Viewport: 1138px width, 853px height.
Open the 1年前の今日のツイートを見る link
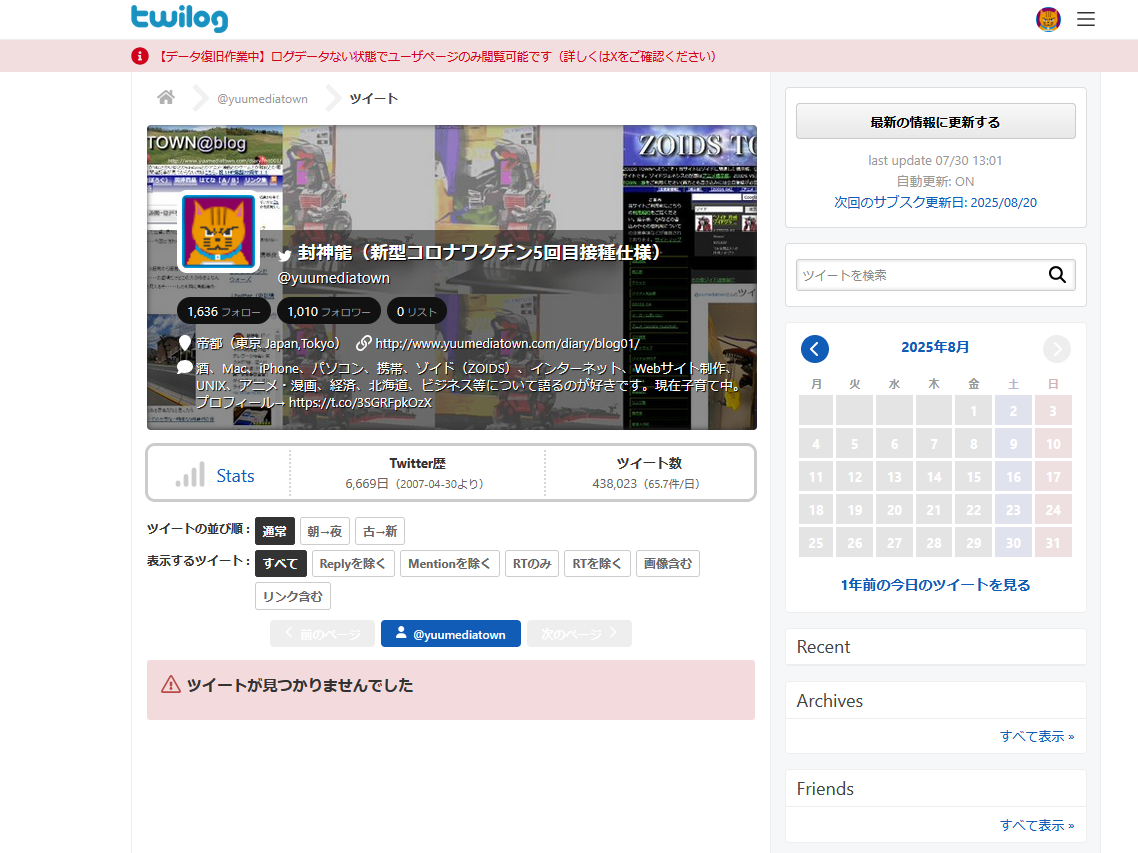coord(935,584)
